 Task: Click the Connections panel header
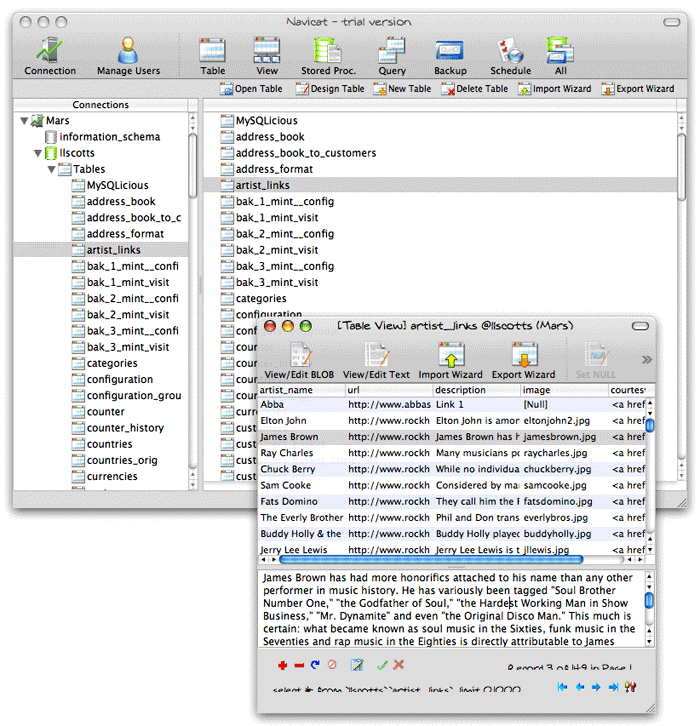pos(100,105)
